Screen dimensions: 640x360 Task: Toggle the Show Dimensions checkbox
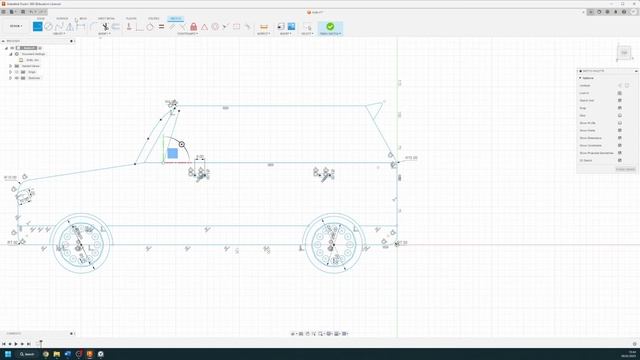620,138
